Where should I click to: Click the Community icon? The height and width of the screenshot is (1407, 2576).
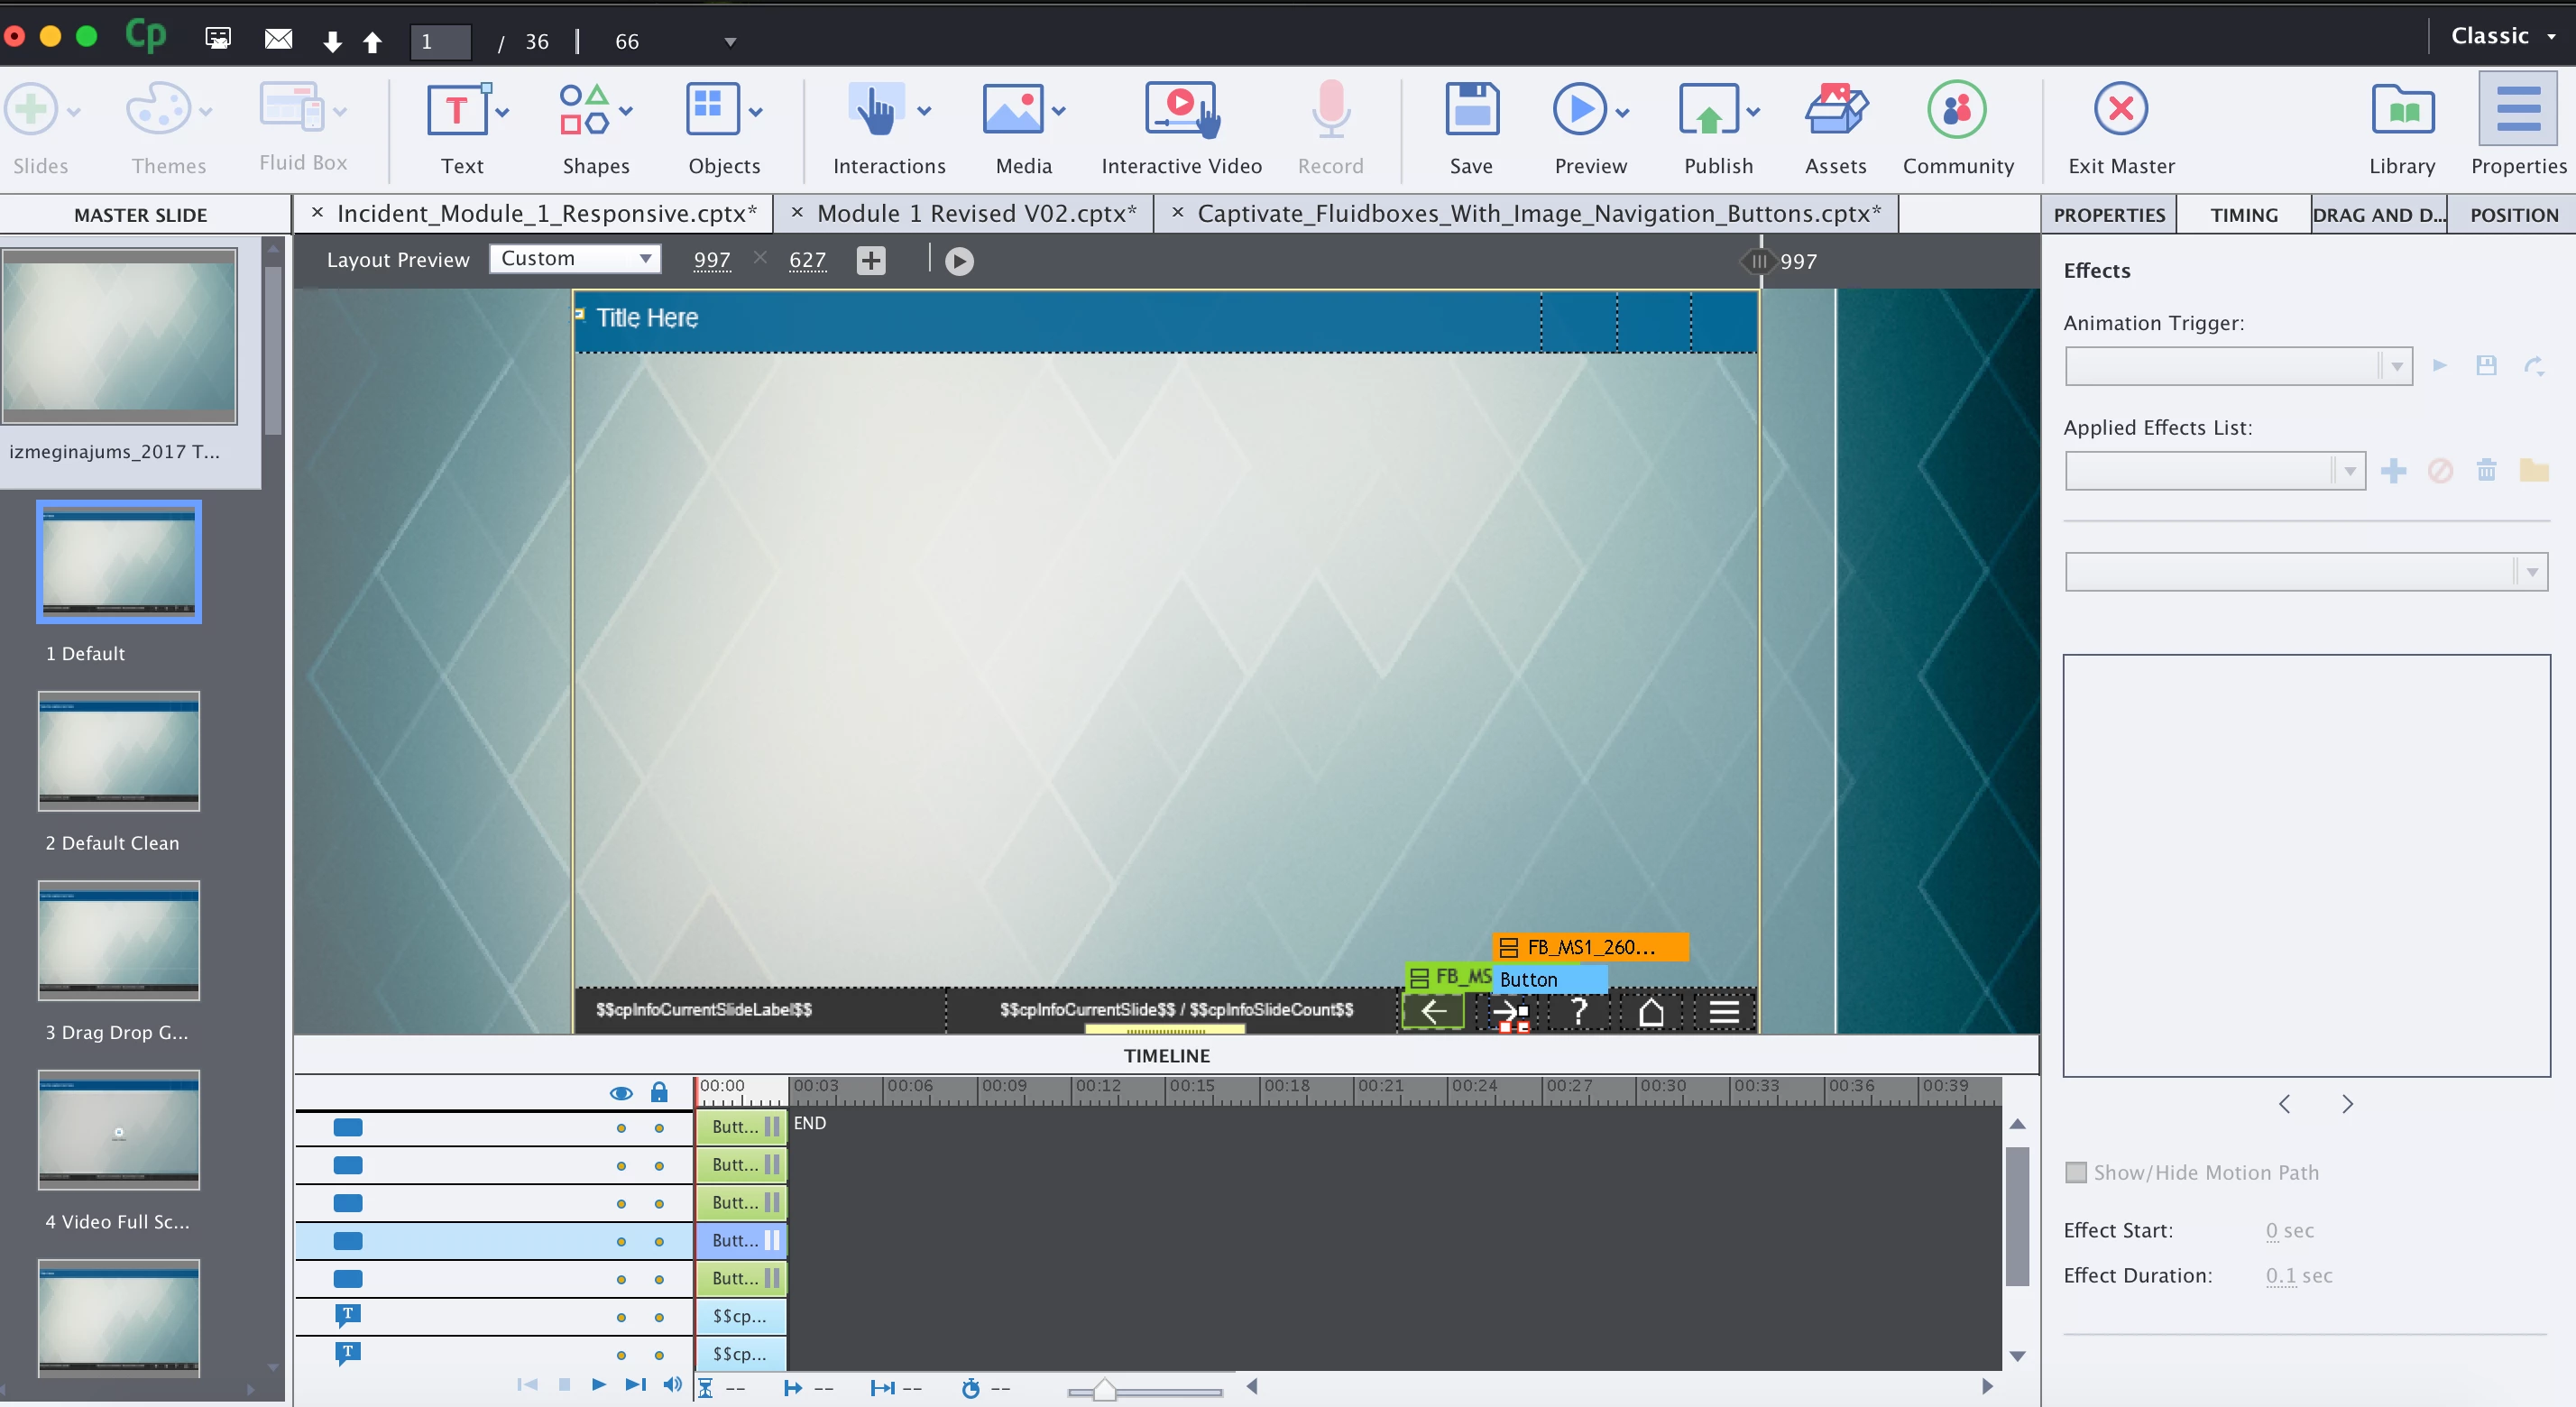(x=1957, y=110)
